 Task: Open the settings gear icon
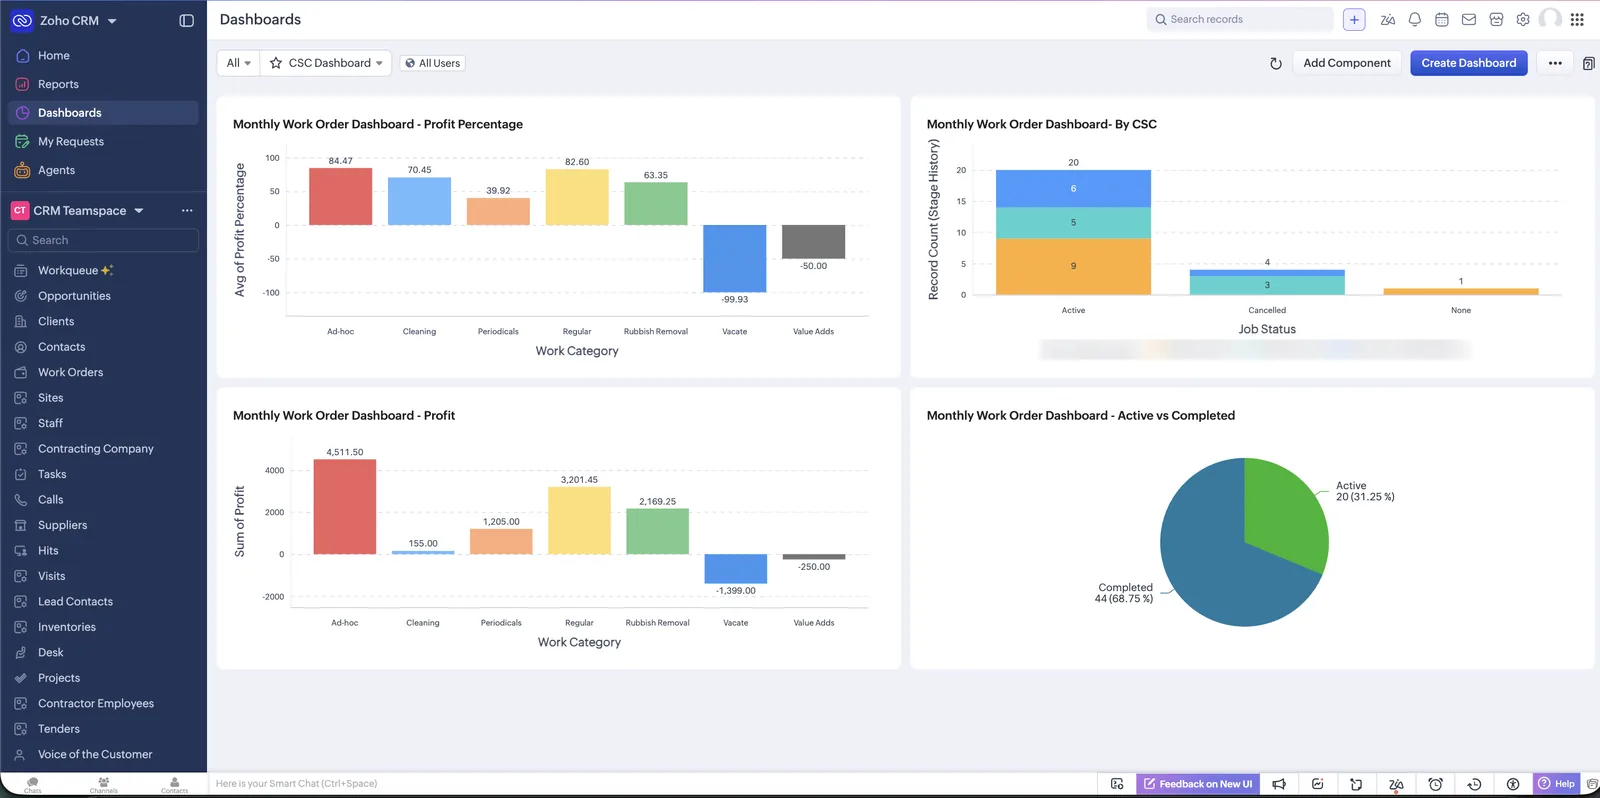point(1523,19)
